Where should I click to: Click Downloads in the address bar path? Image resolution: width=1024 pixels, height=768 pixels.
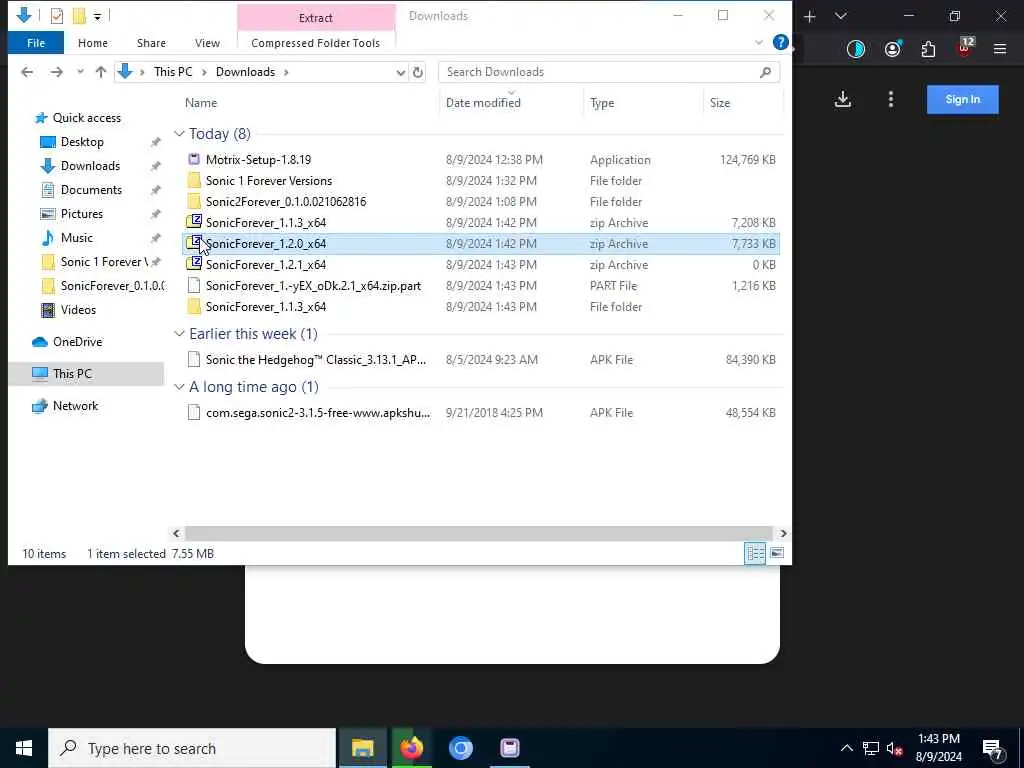[246, 72]
